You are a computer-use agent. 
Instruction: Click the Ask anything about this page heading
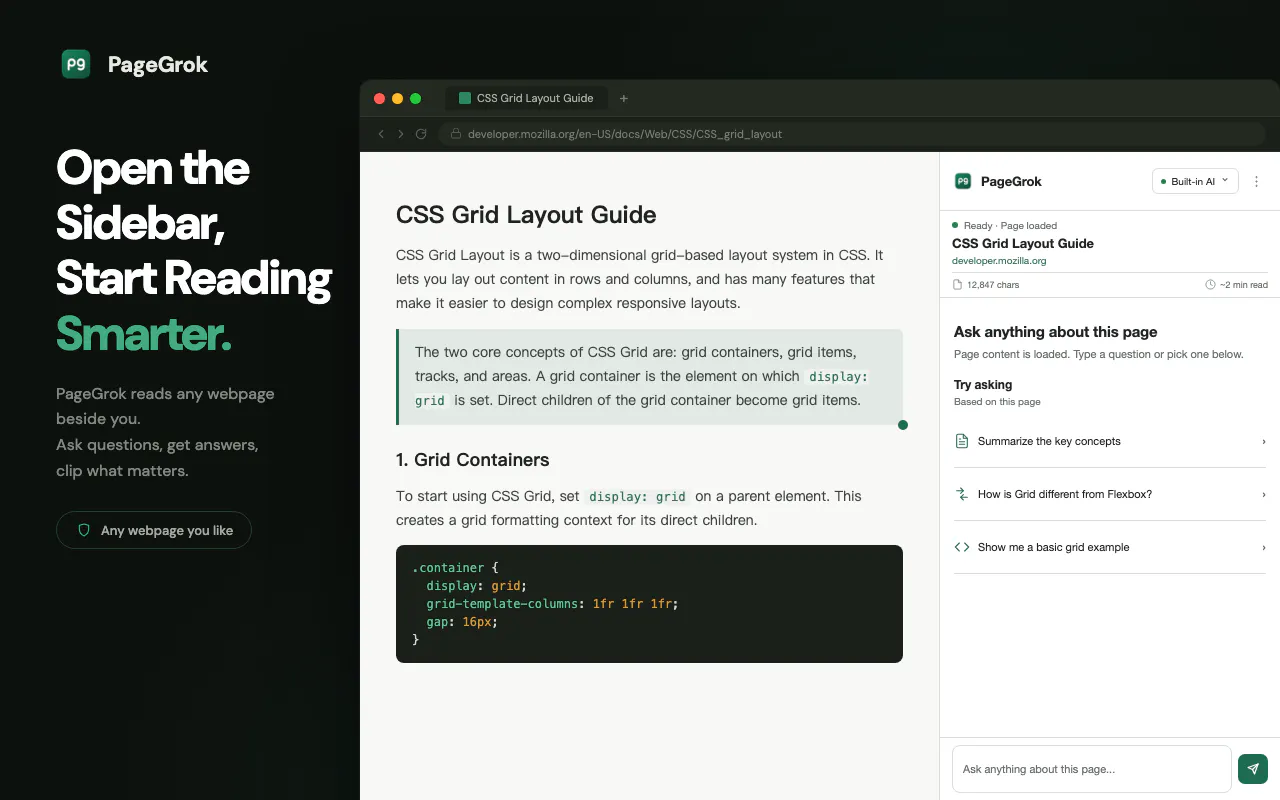[x=1056, y=332]
